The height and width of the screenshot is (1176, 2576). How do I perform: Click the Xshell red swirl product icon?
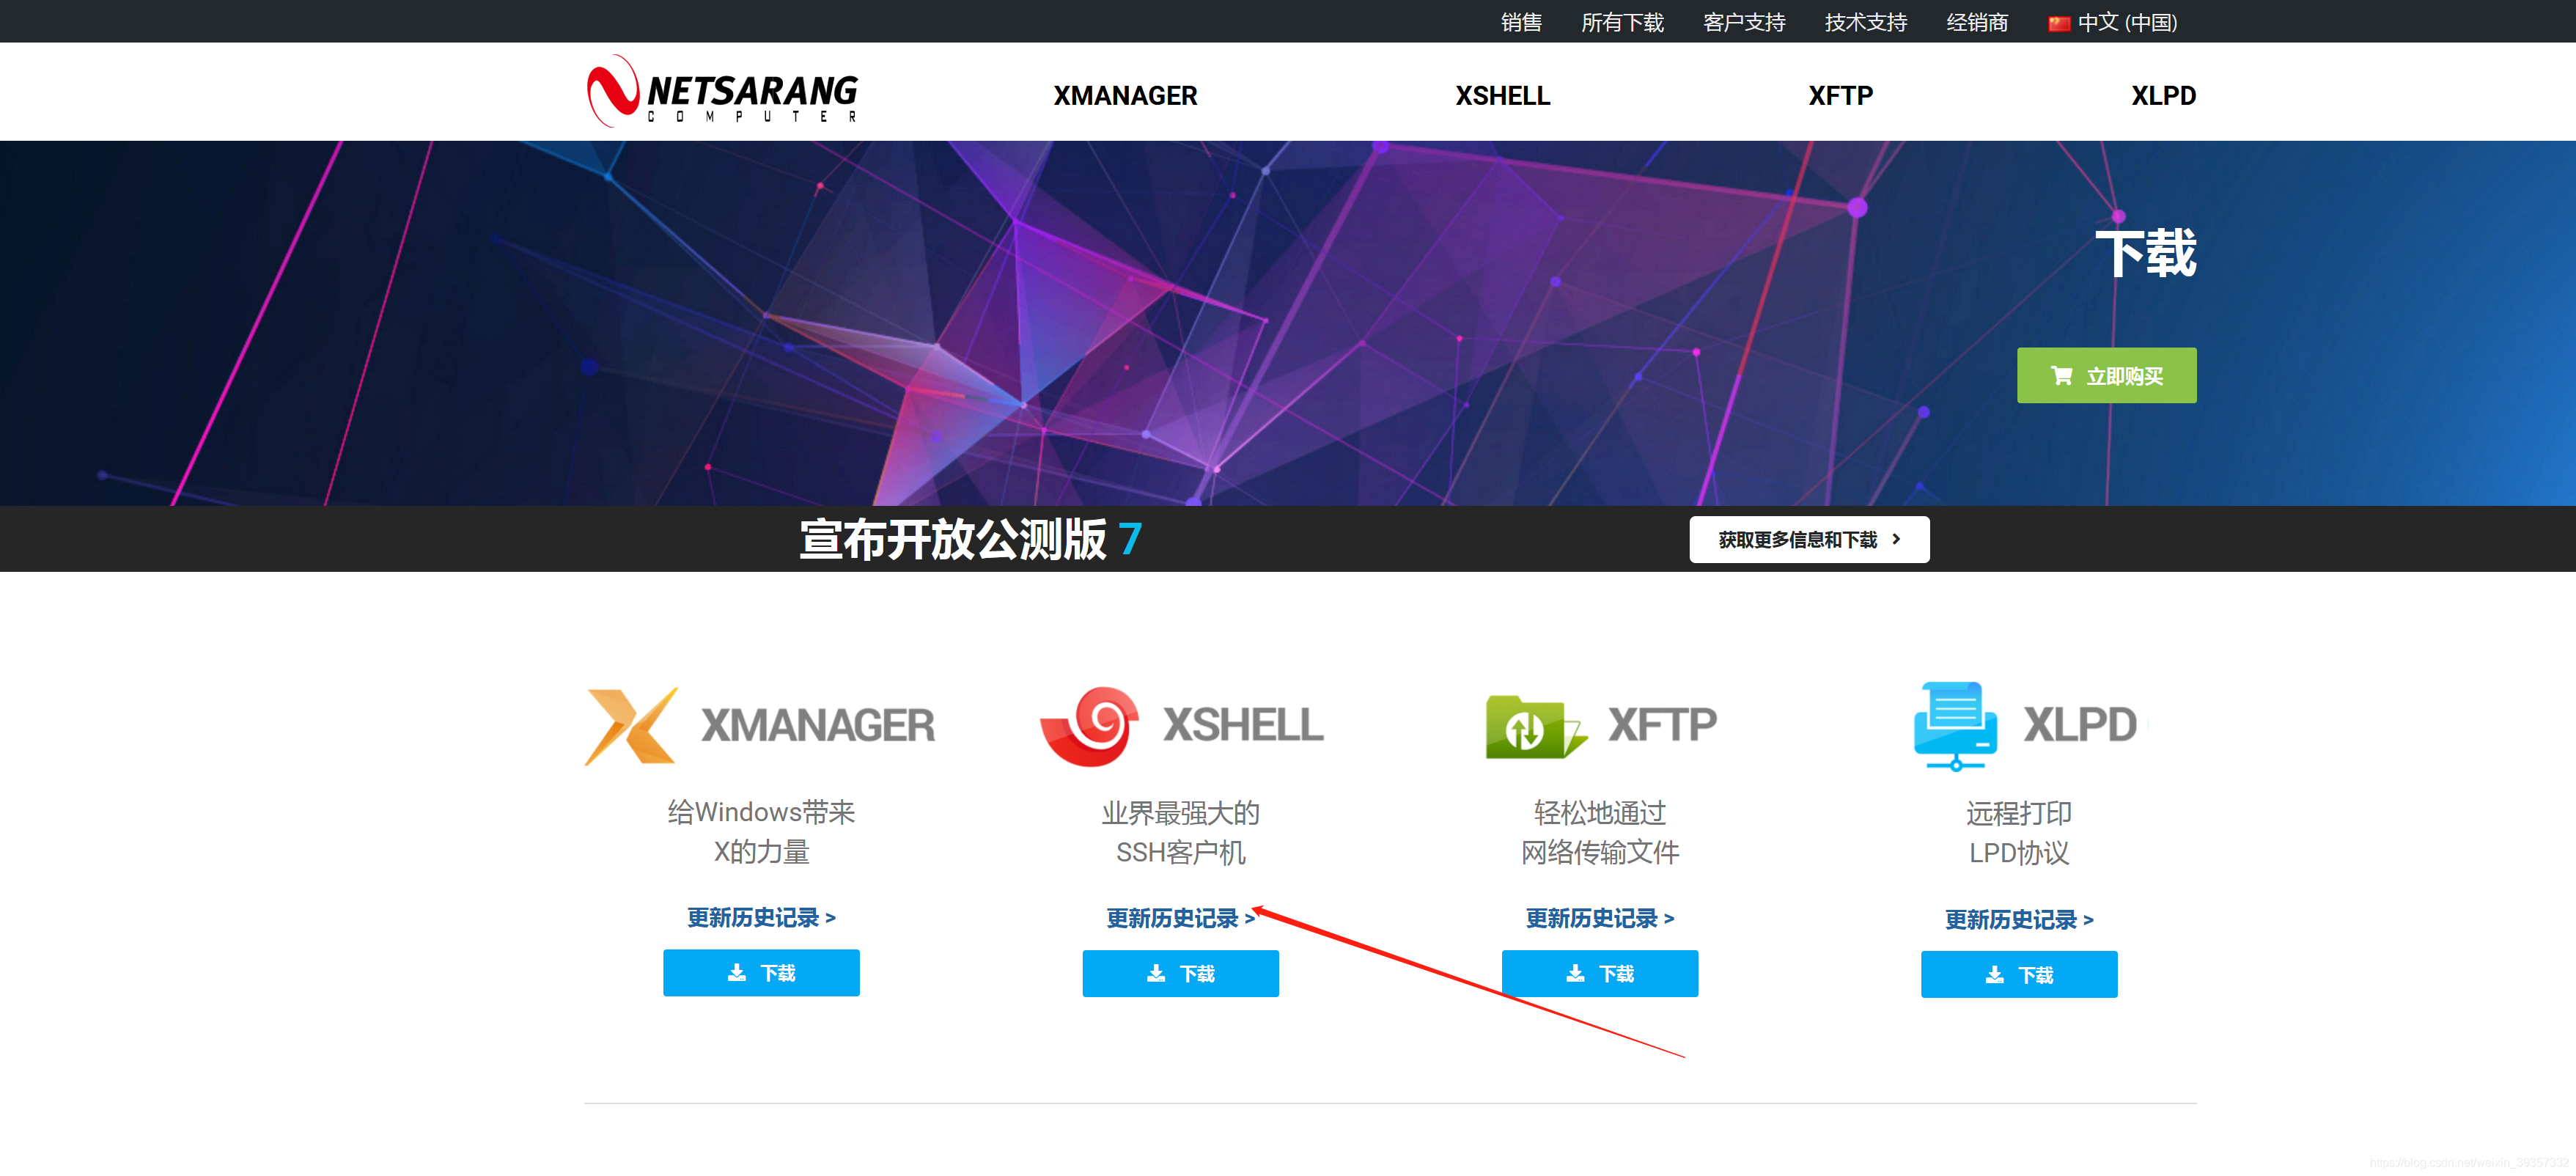(x=1089, y=726)
